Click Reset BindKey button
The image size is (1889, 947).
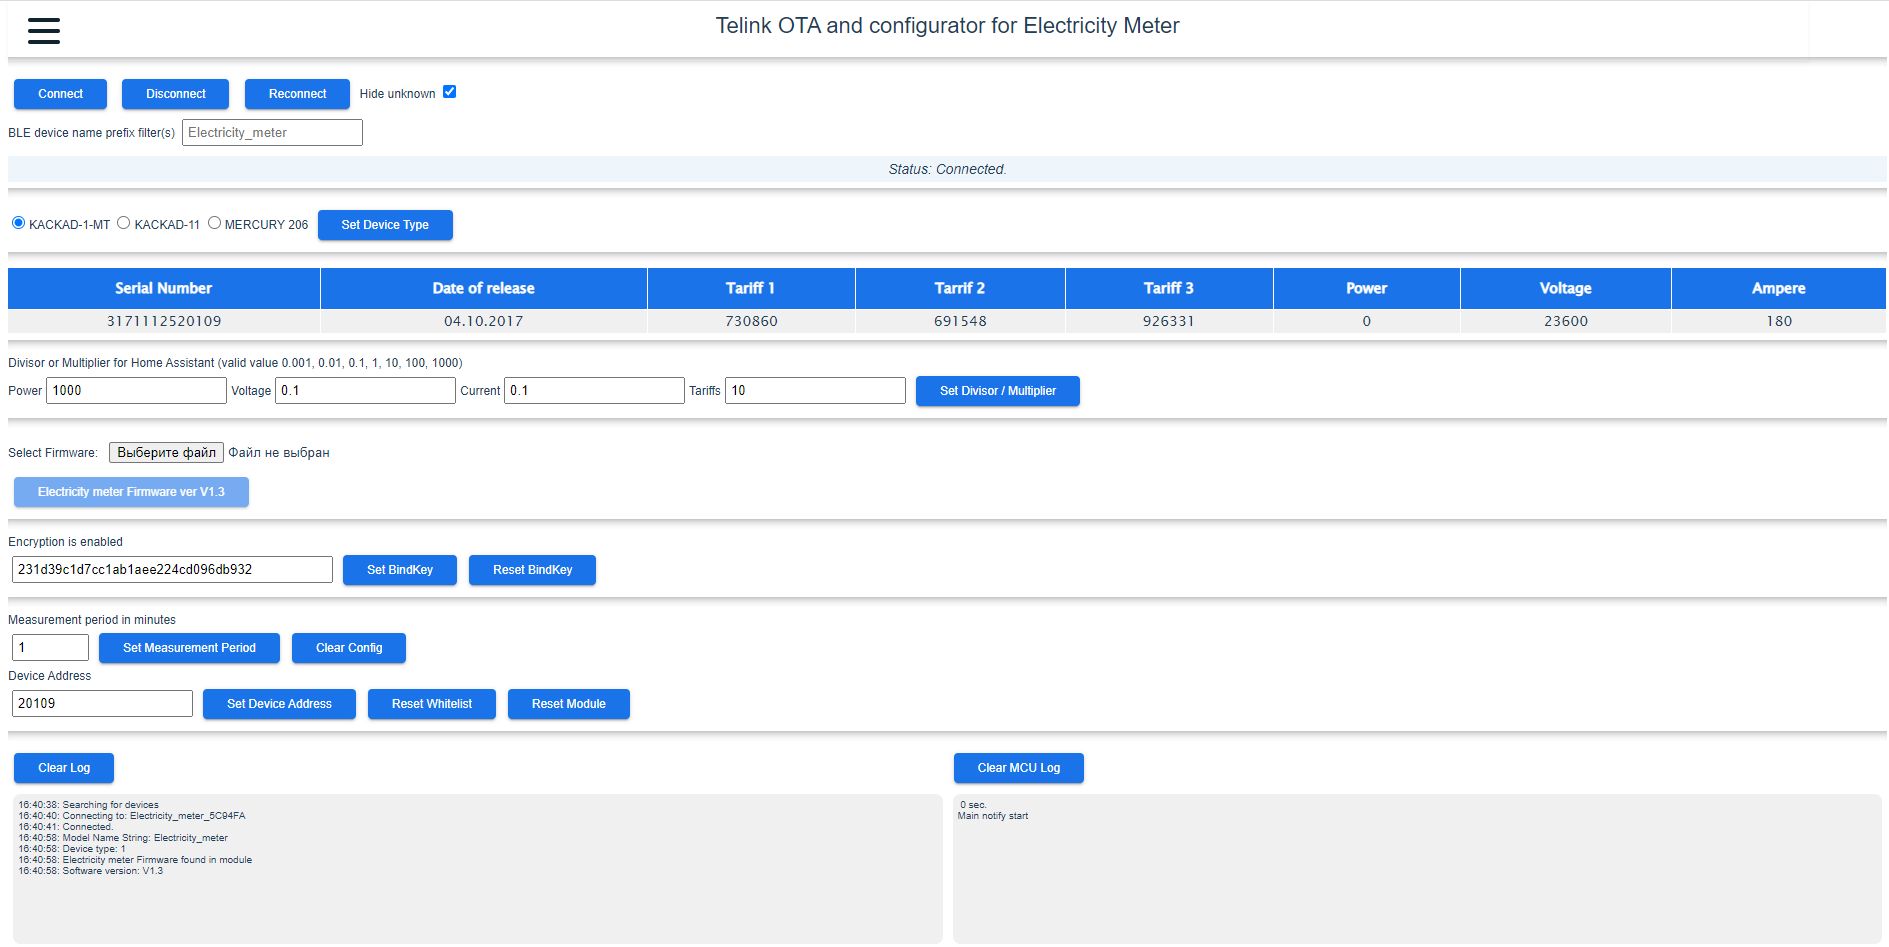click(x=532, y=570)
